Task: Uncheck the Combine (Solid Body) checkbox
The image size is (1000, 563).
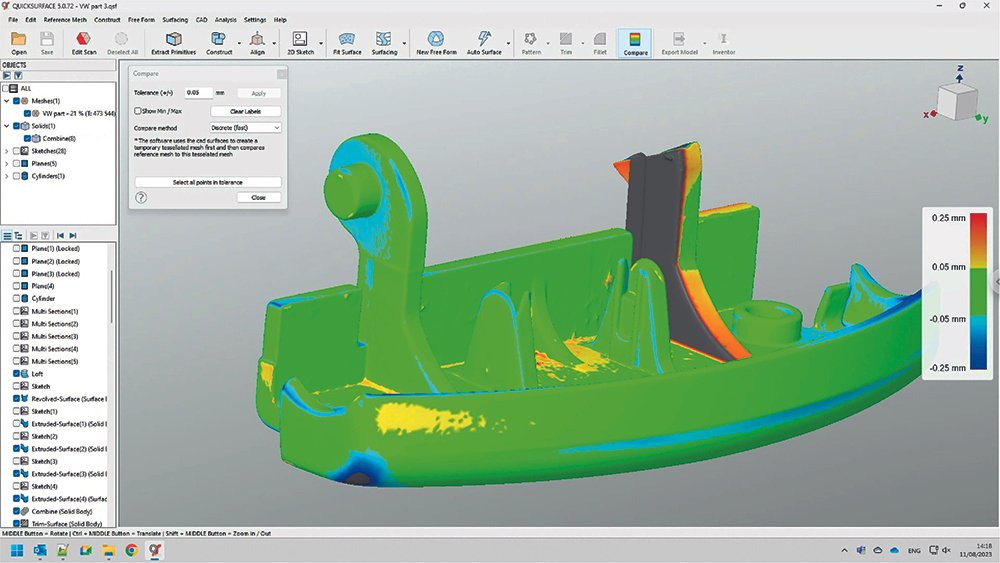Action: click(17, 511)
